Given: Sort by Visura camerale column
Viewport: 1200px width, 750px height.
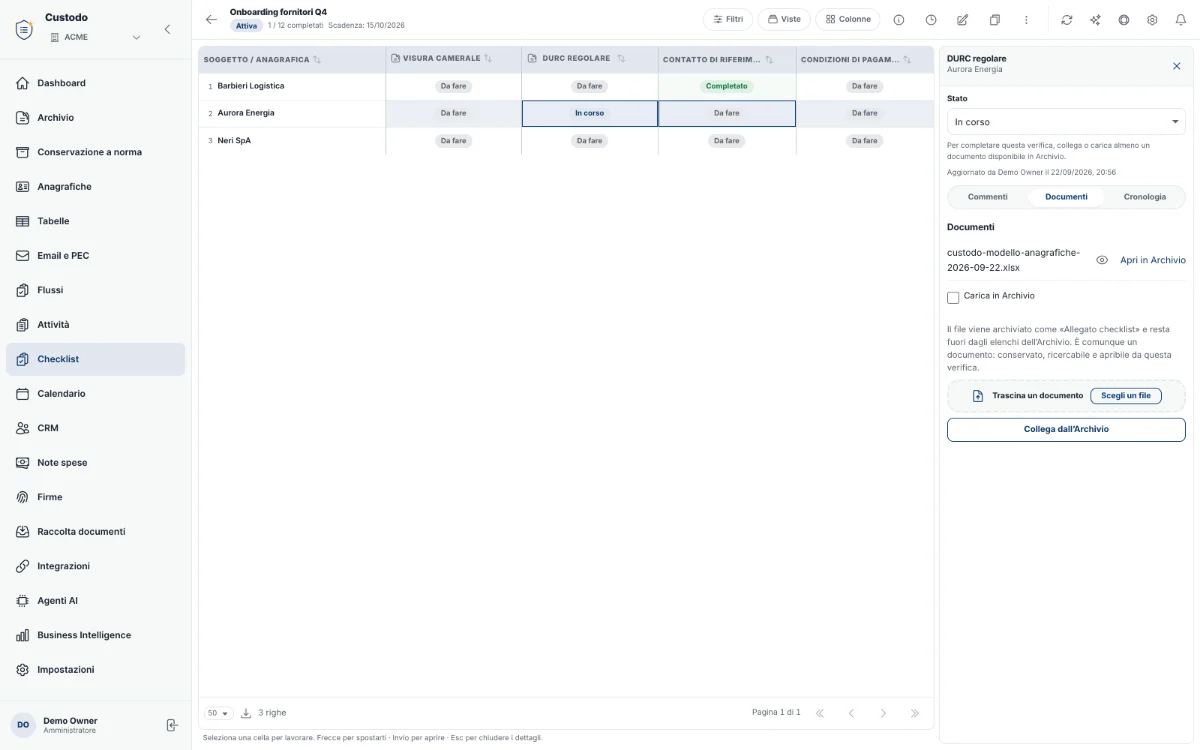Looking at the screenshot, I should pos(488,59).
